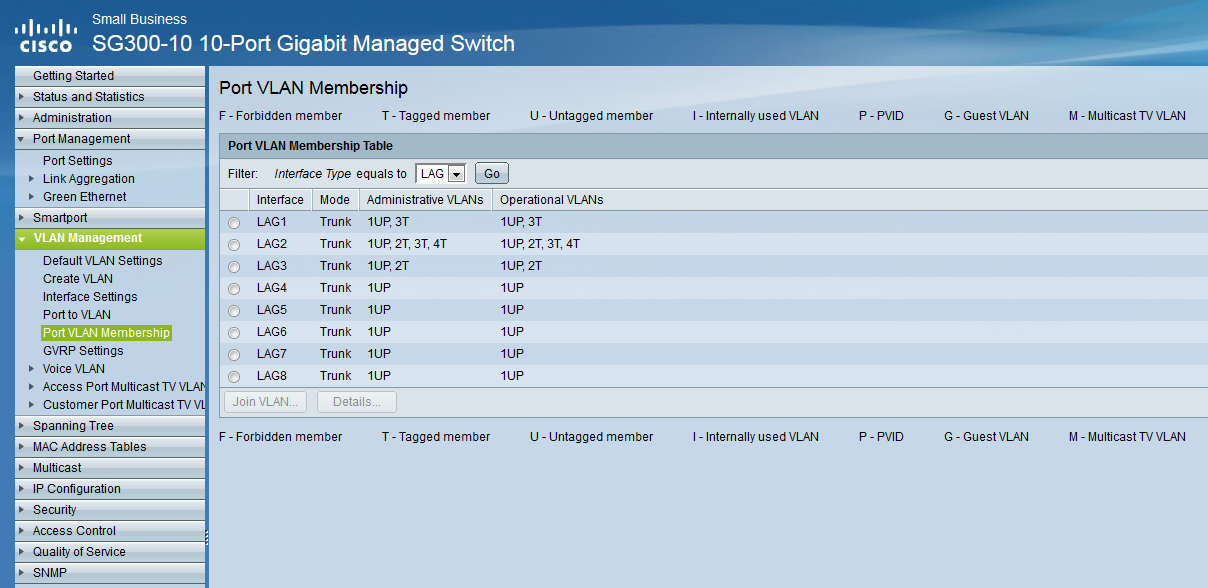Click the Join VLAN... button
Viewport: 1208px width, 588px height.
tap(266, 402)
